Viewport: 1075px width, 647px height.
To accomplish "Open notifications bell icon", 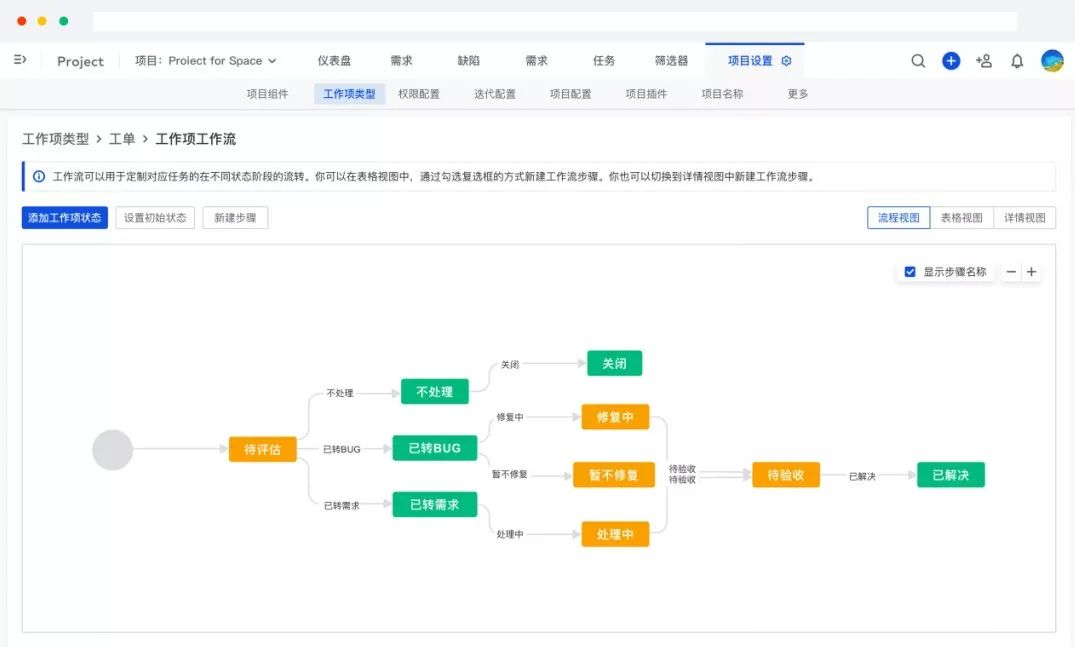I will [1017, 61].
